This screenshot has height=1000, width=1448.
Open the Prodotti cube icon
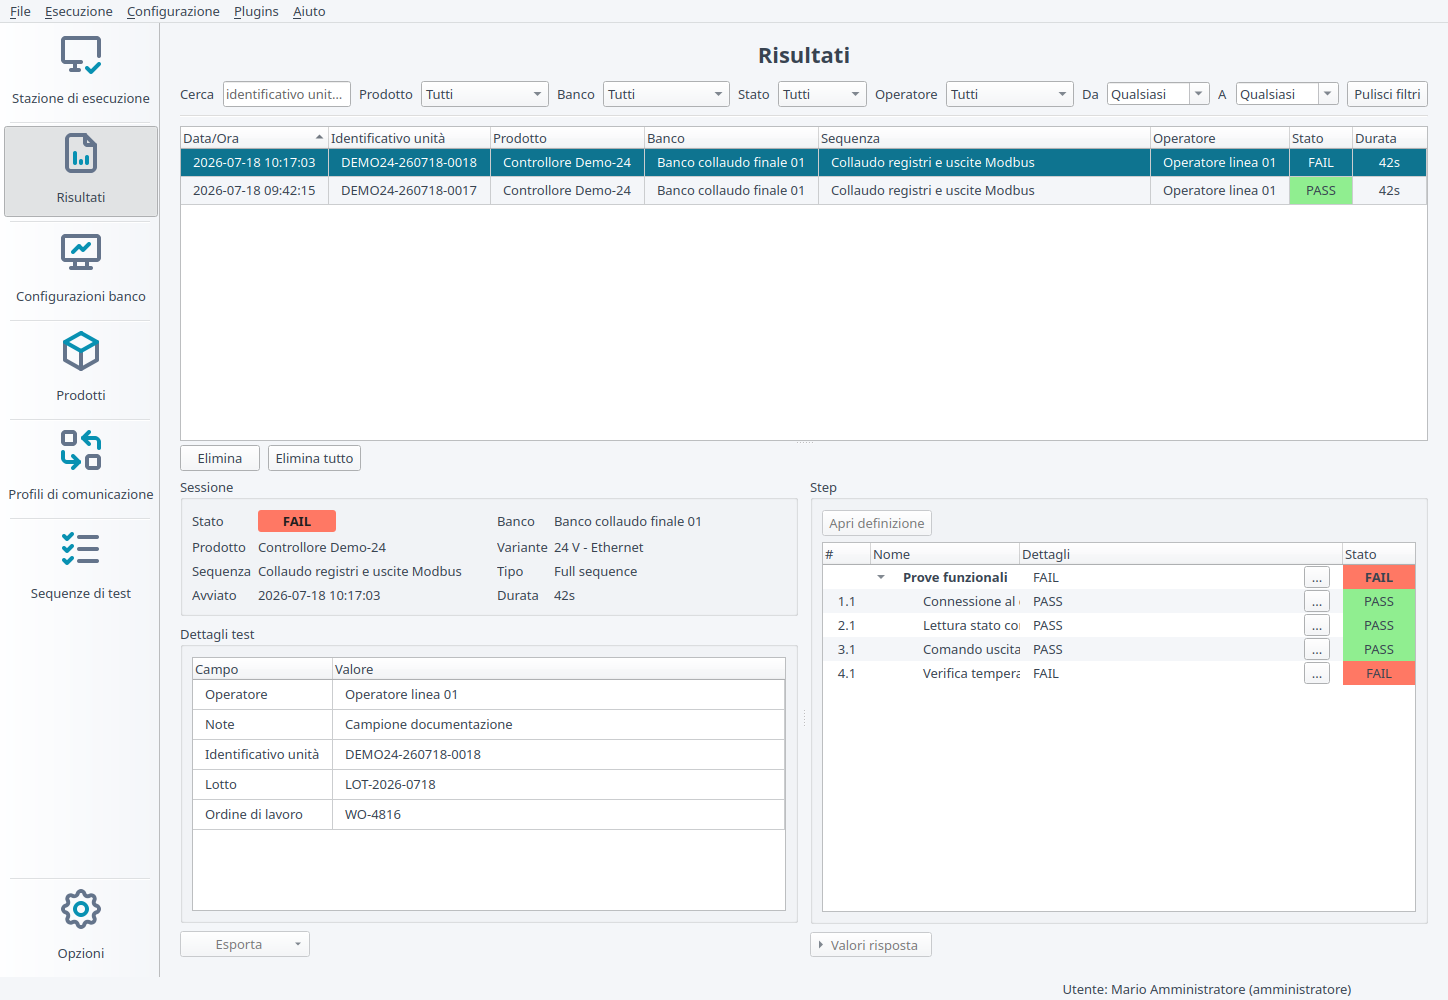81,352
